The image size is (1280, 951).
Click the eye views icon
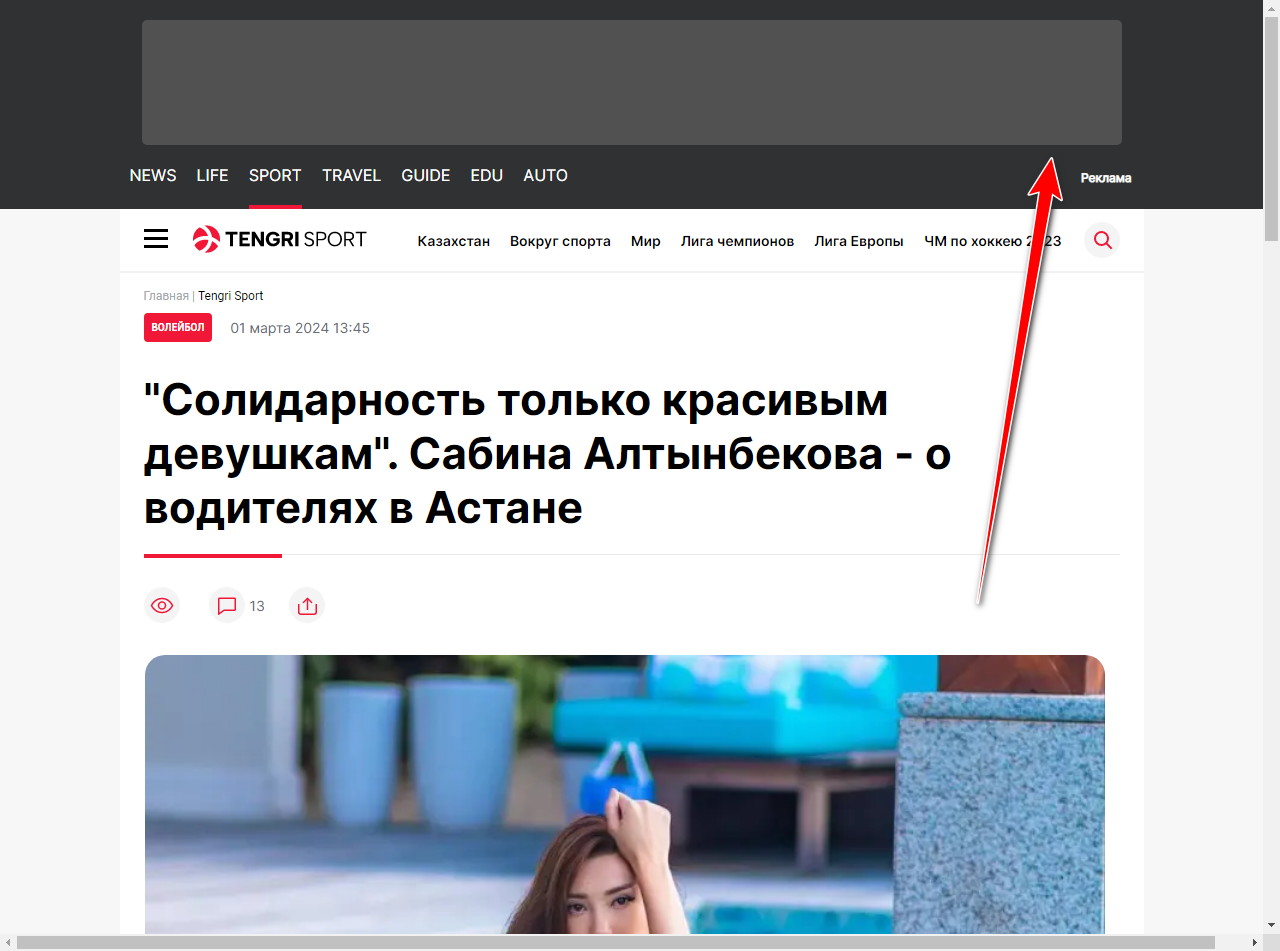[162, 606]
